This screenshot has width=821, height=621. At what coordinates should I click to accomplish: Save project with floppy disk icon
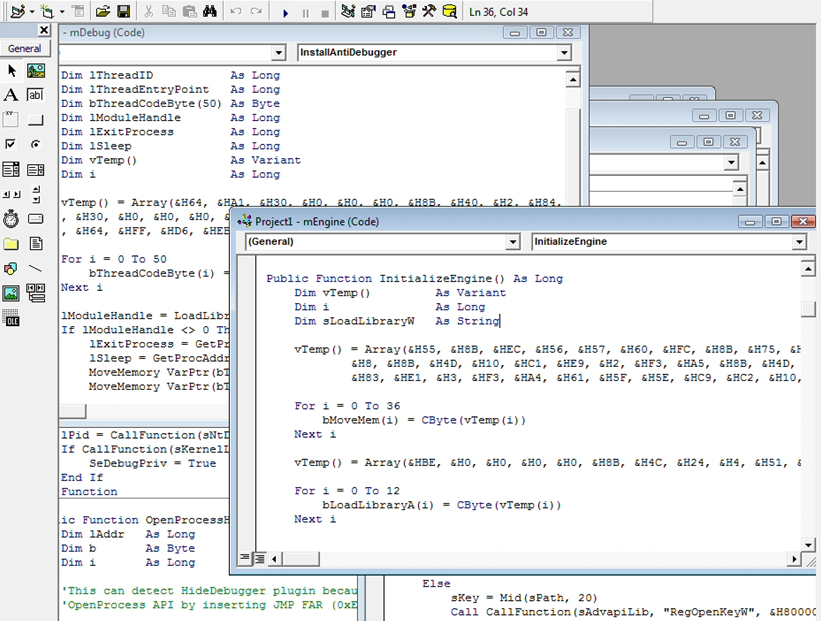(124, 11)
